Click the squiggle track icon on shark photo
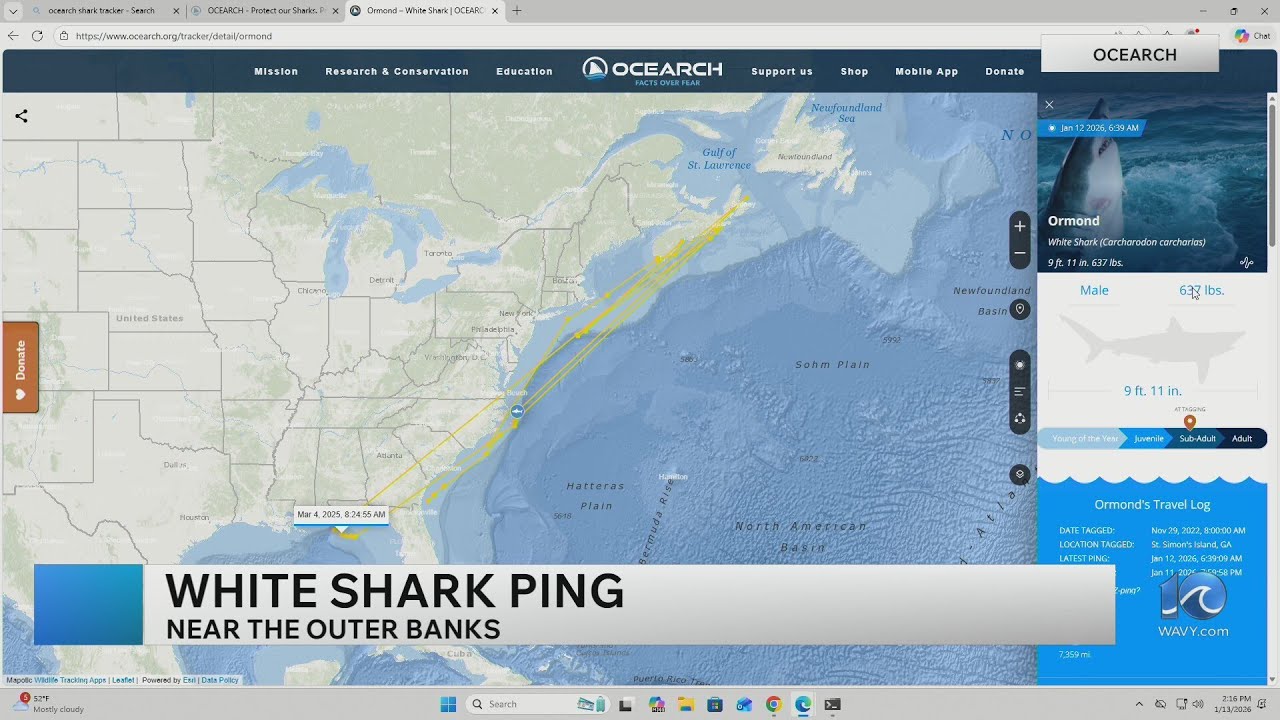The width and height of the screenshot is (1280, 720). (1246, 263)
